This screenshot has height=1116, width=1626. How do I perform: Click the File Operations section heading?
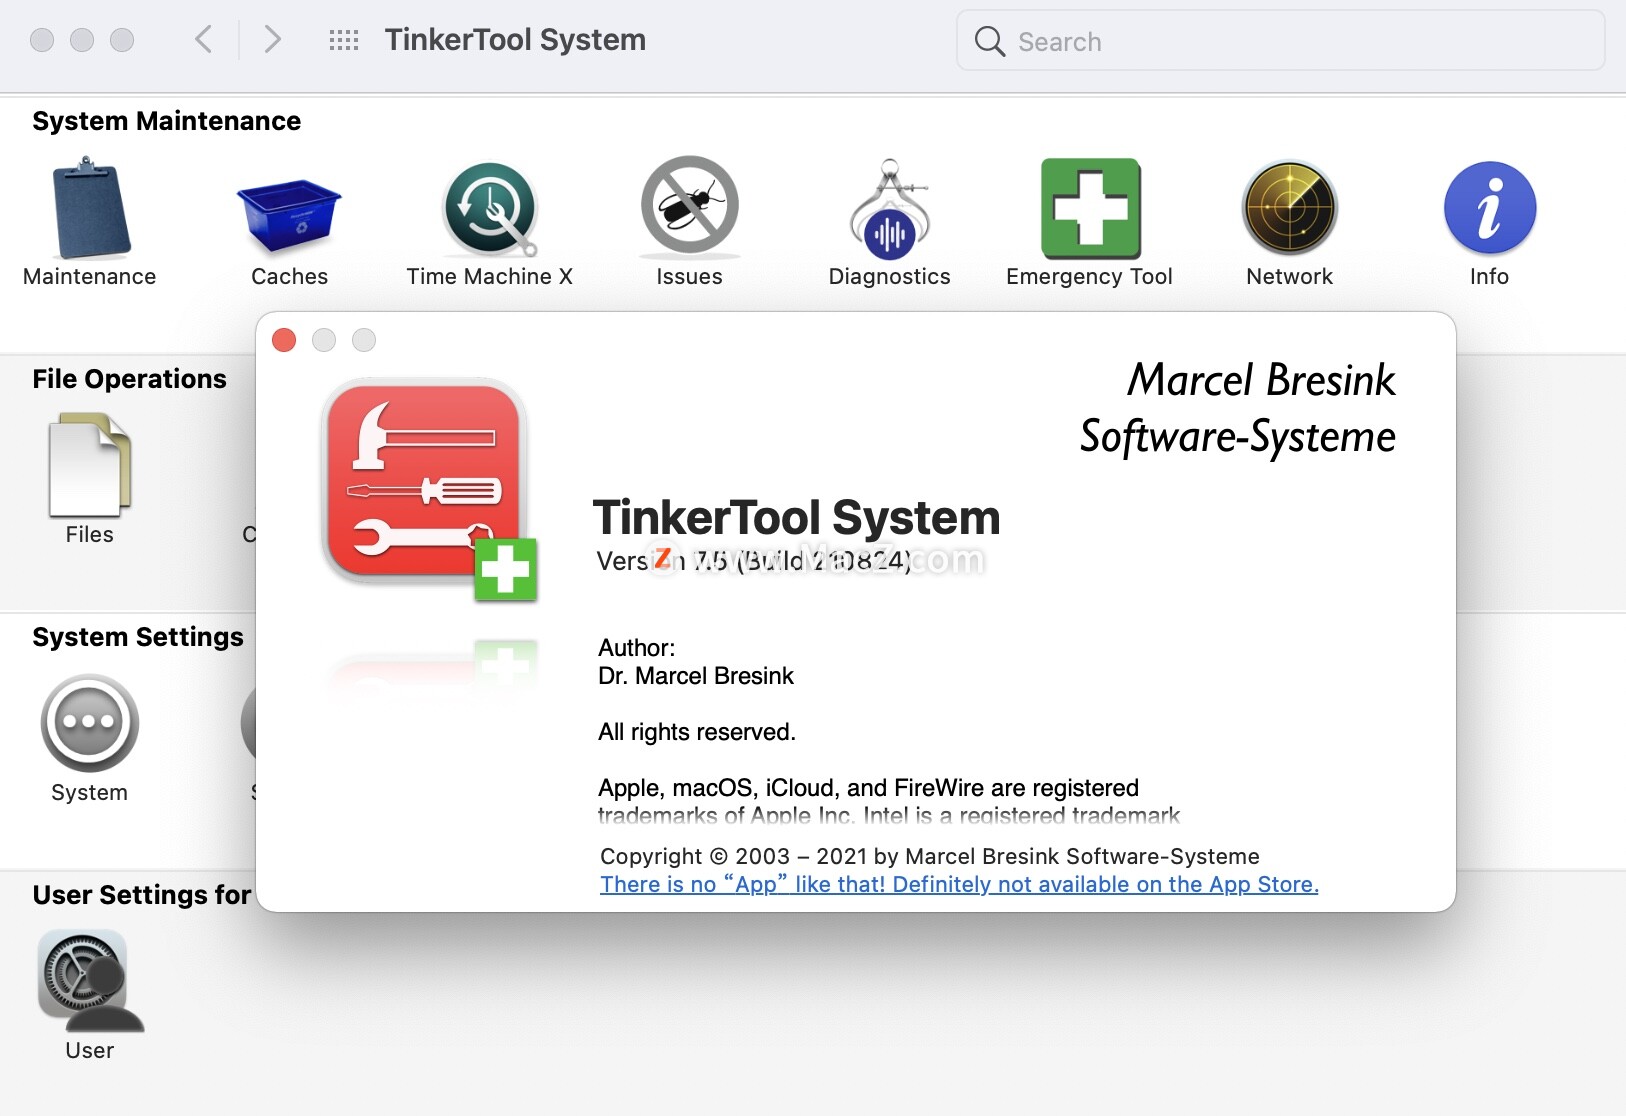130,379
